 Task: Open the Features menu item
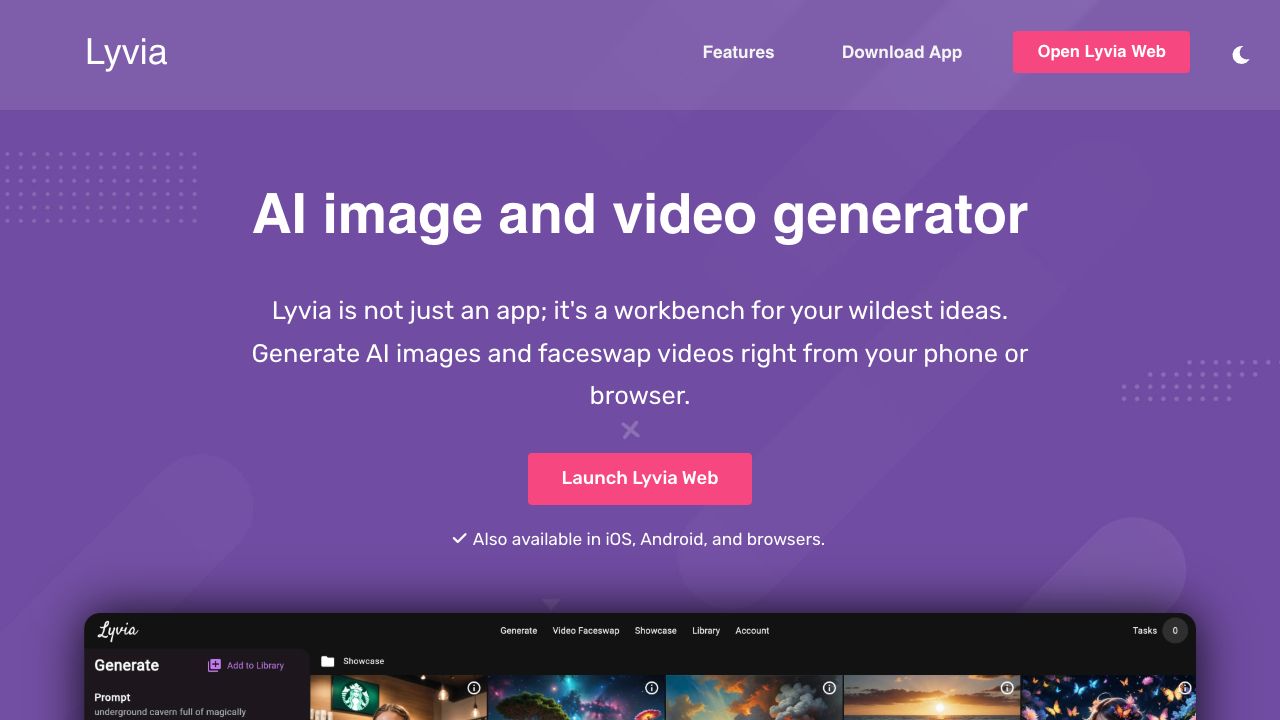tap(738, 52)
